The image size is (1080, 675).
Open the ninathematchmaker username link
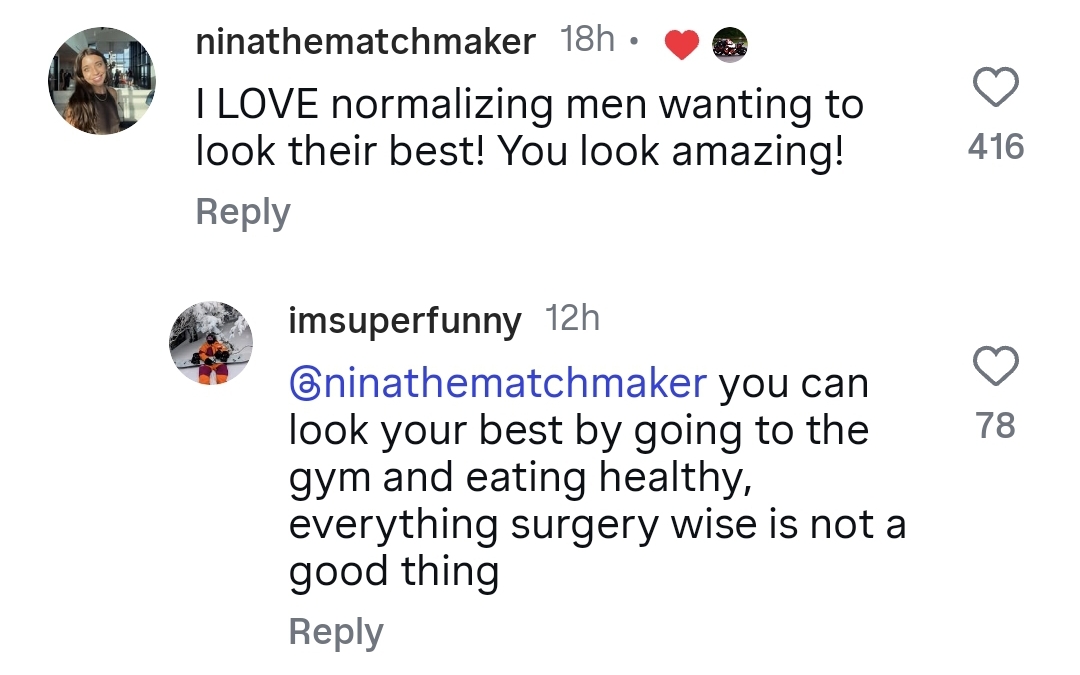coord(365,42)
